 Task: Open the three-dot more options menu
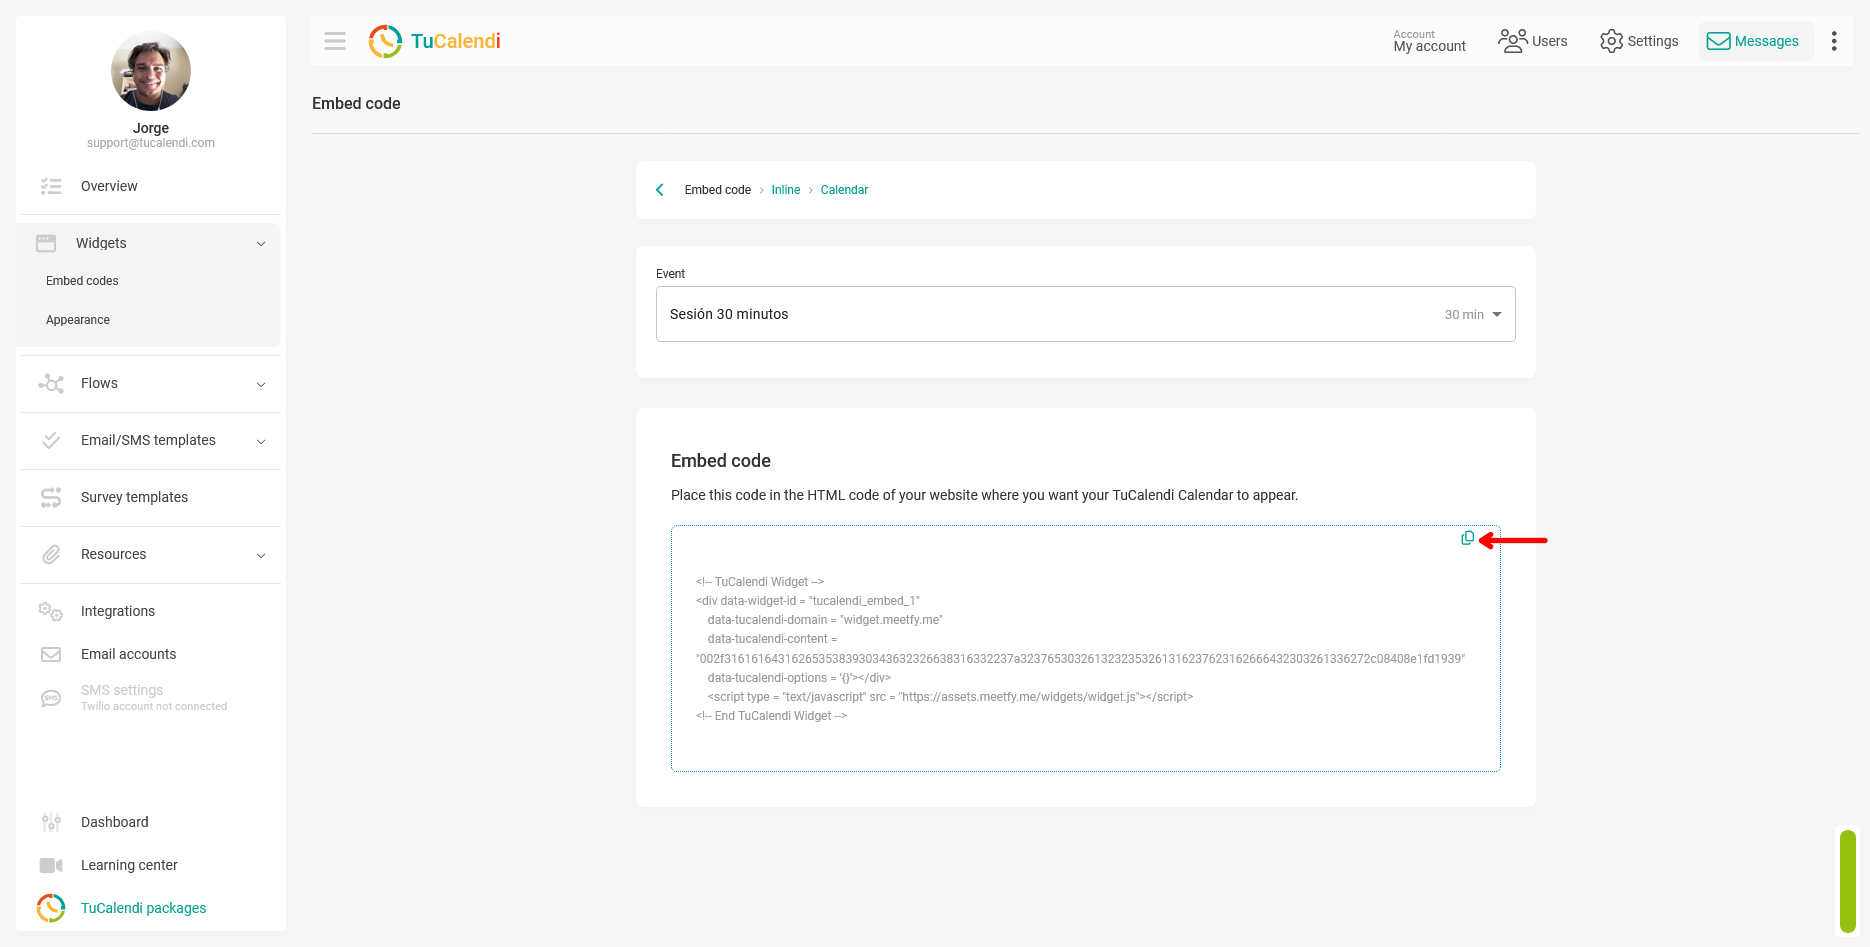click(x=1834, y=41)
